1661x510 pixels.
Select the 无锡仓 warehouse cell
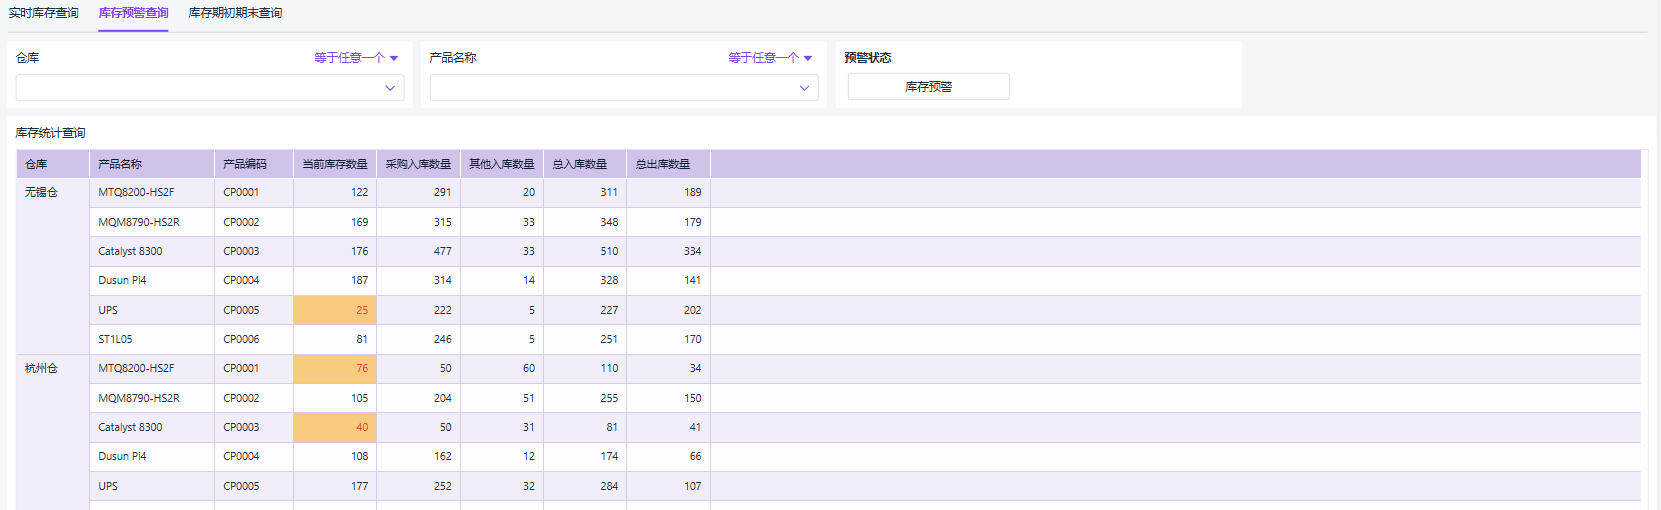click(x=53, y=266)
